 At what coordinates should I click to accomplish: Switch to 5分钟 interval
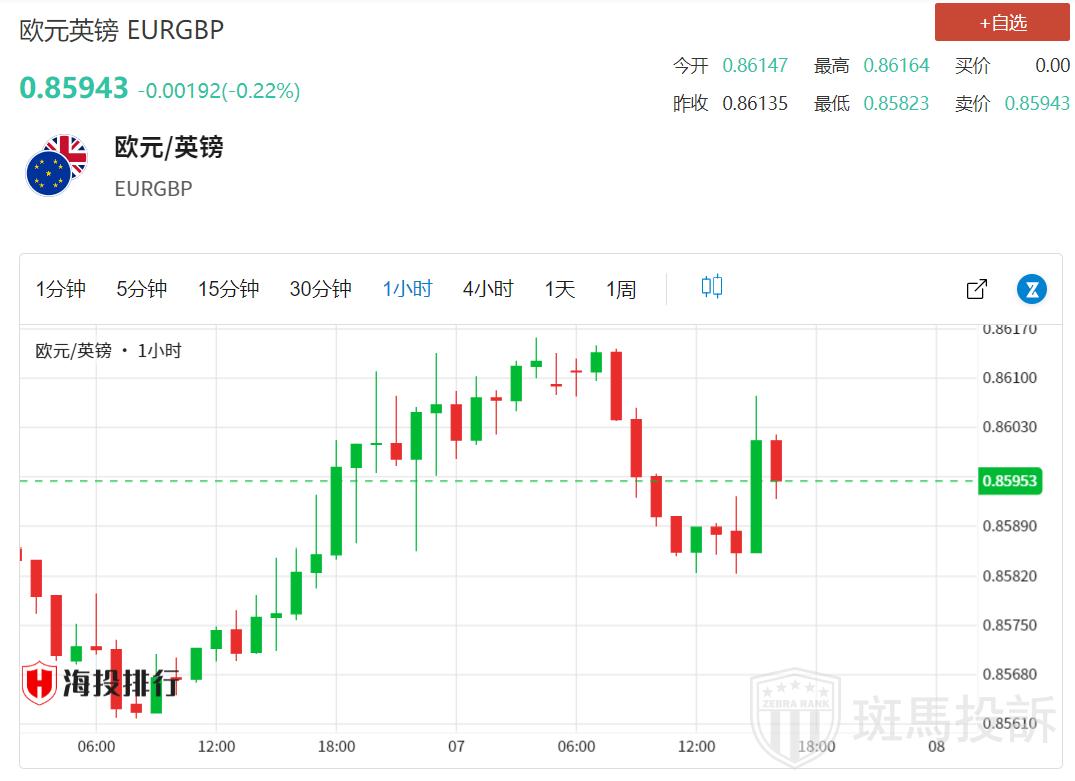[141, 289]
